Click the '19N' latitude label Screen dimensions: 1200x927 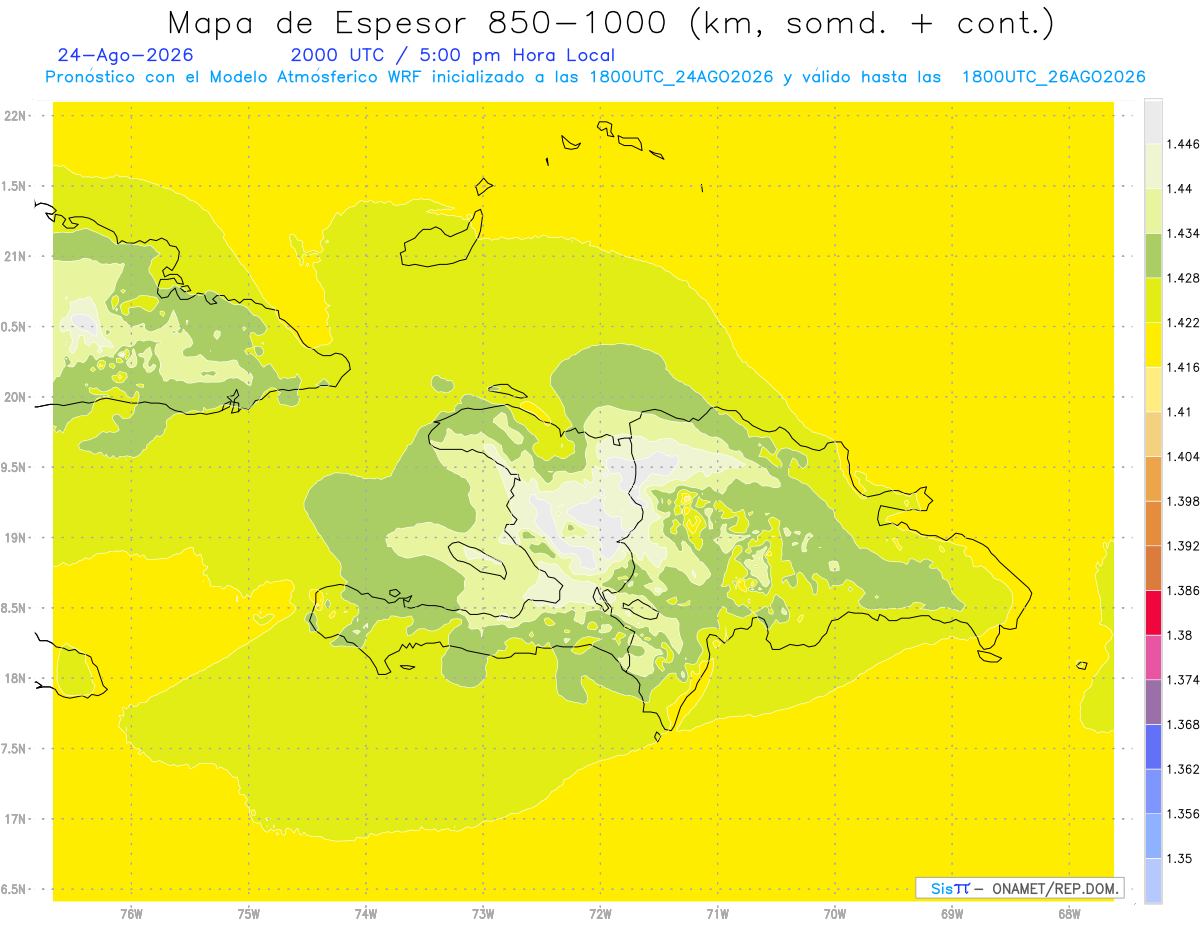point(15,538)
